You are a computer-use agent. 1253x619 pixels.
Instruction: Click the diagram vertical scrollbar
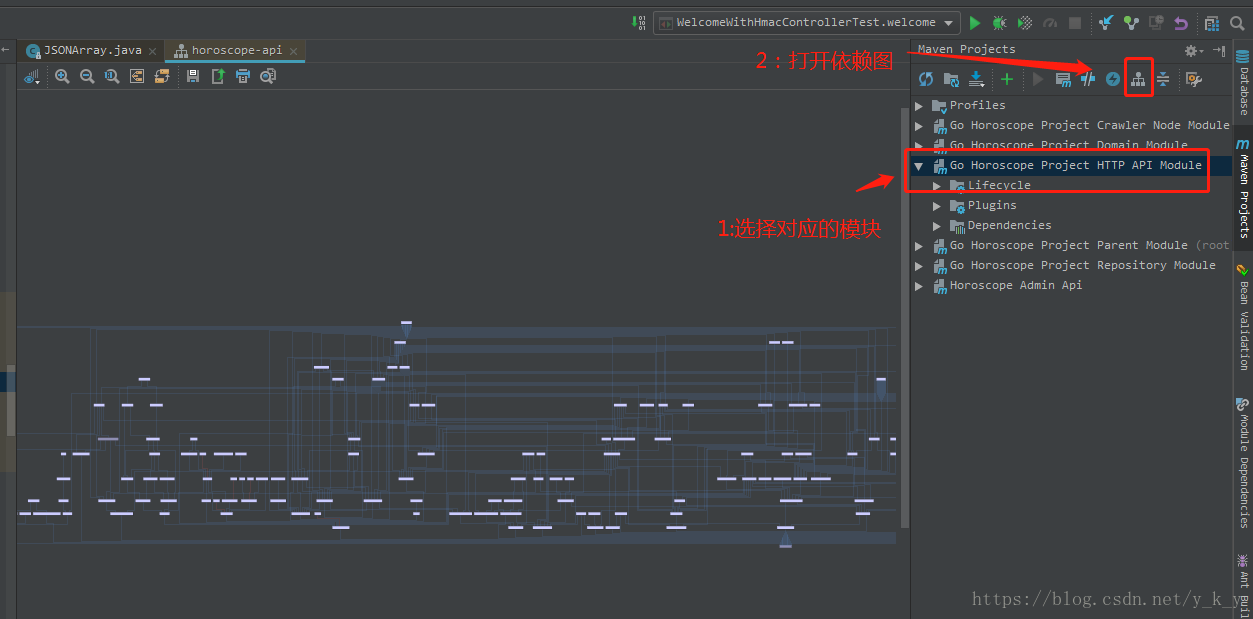(x=905, y=318)
